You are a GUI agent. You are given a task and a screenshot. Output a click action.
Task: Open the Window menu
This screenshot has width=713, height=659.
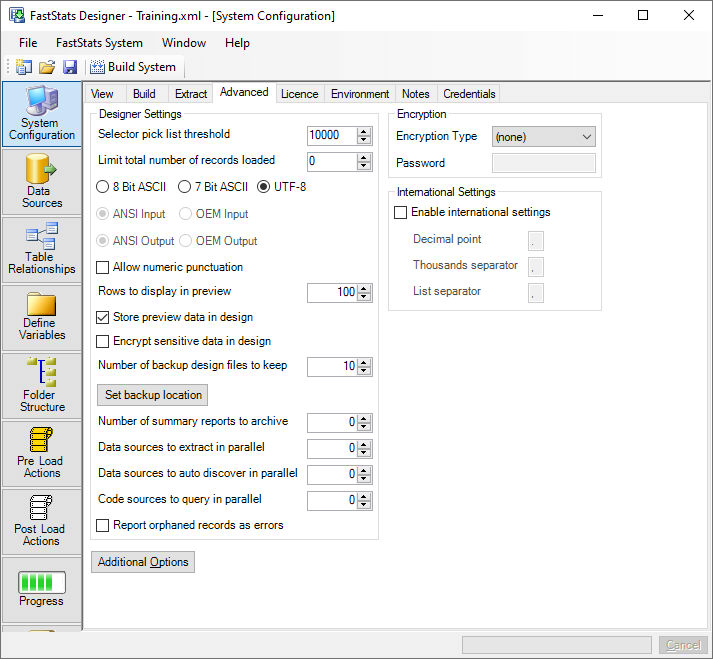tap(184, 43)
